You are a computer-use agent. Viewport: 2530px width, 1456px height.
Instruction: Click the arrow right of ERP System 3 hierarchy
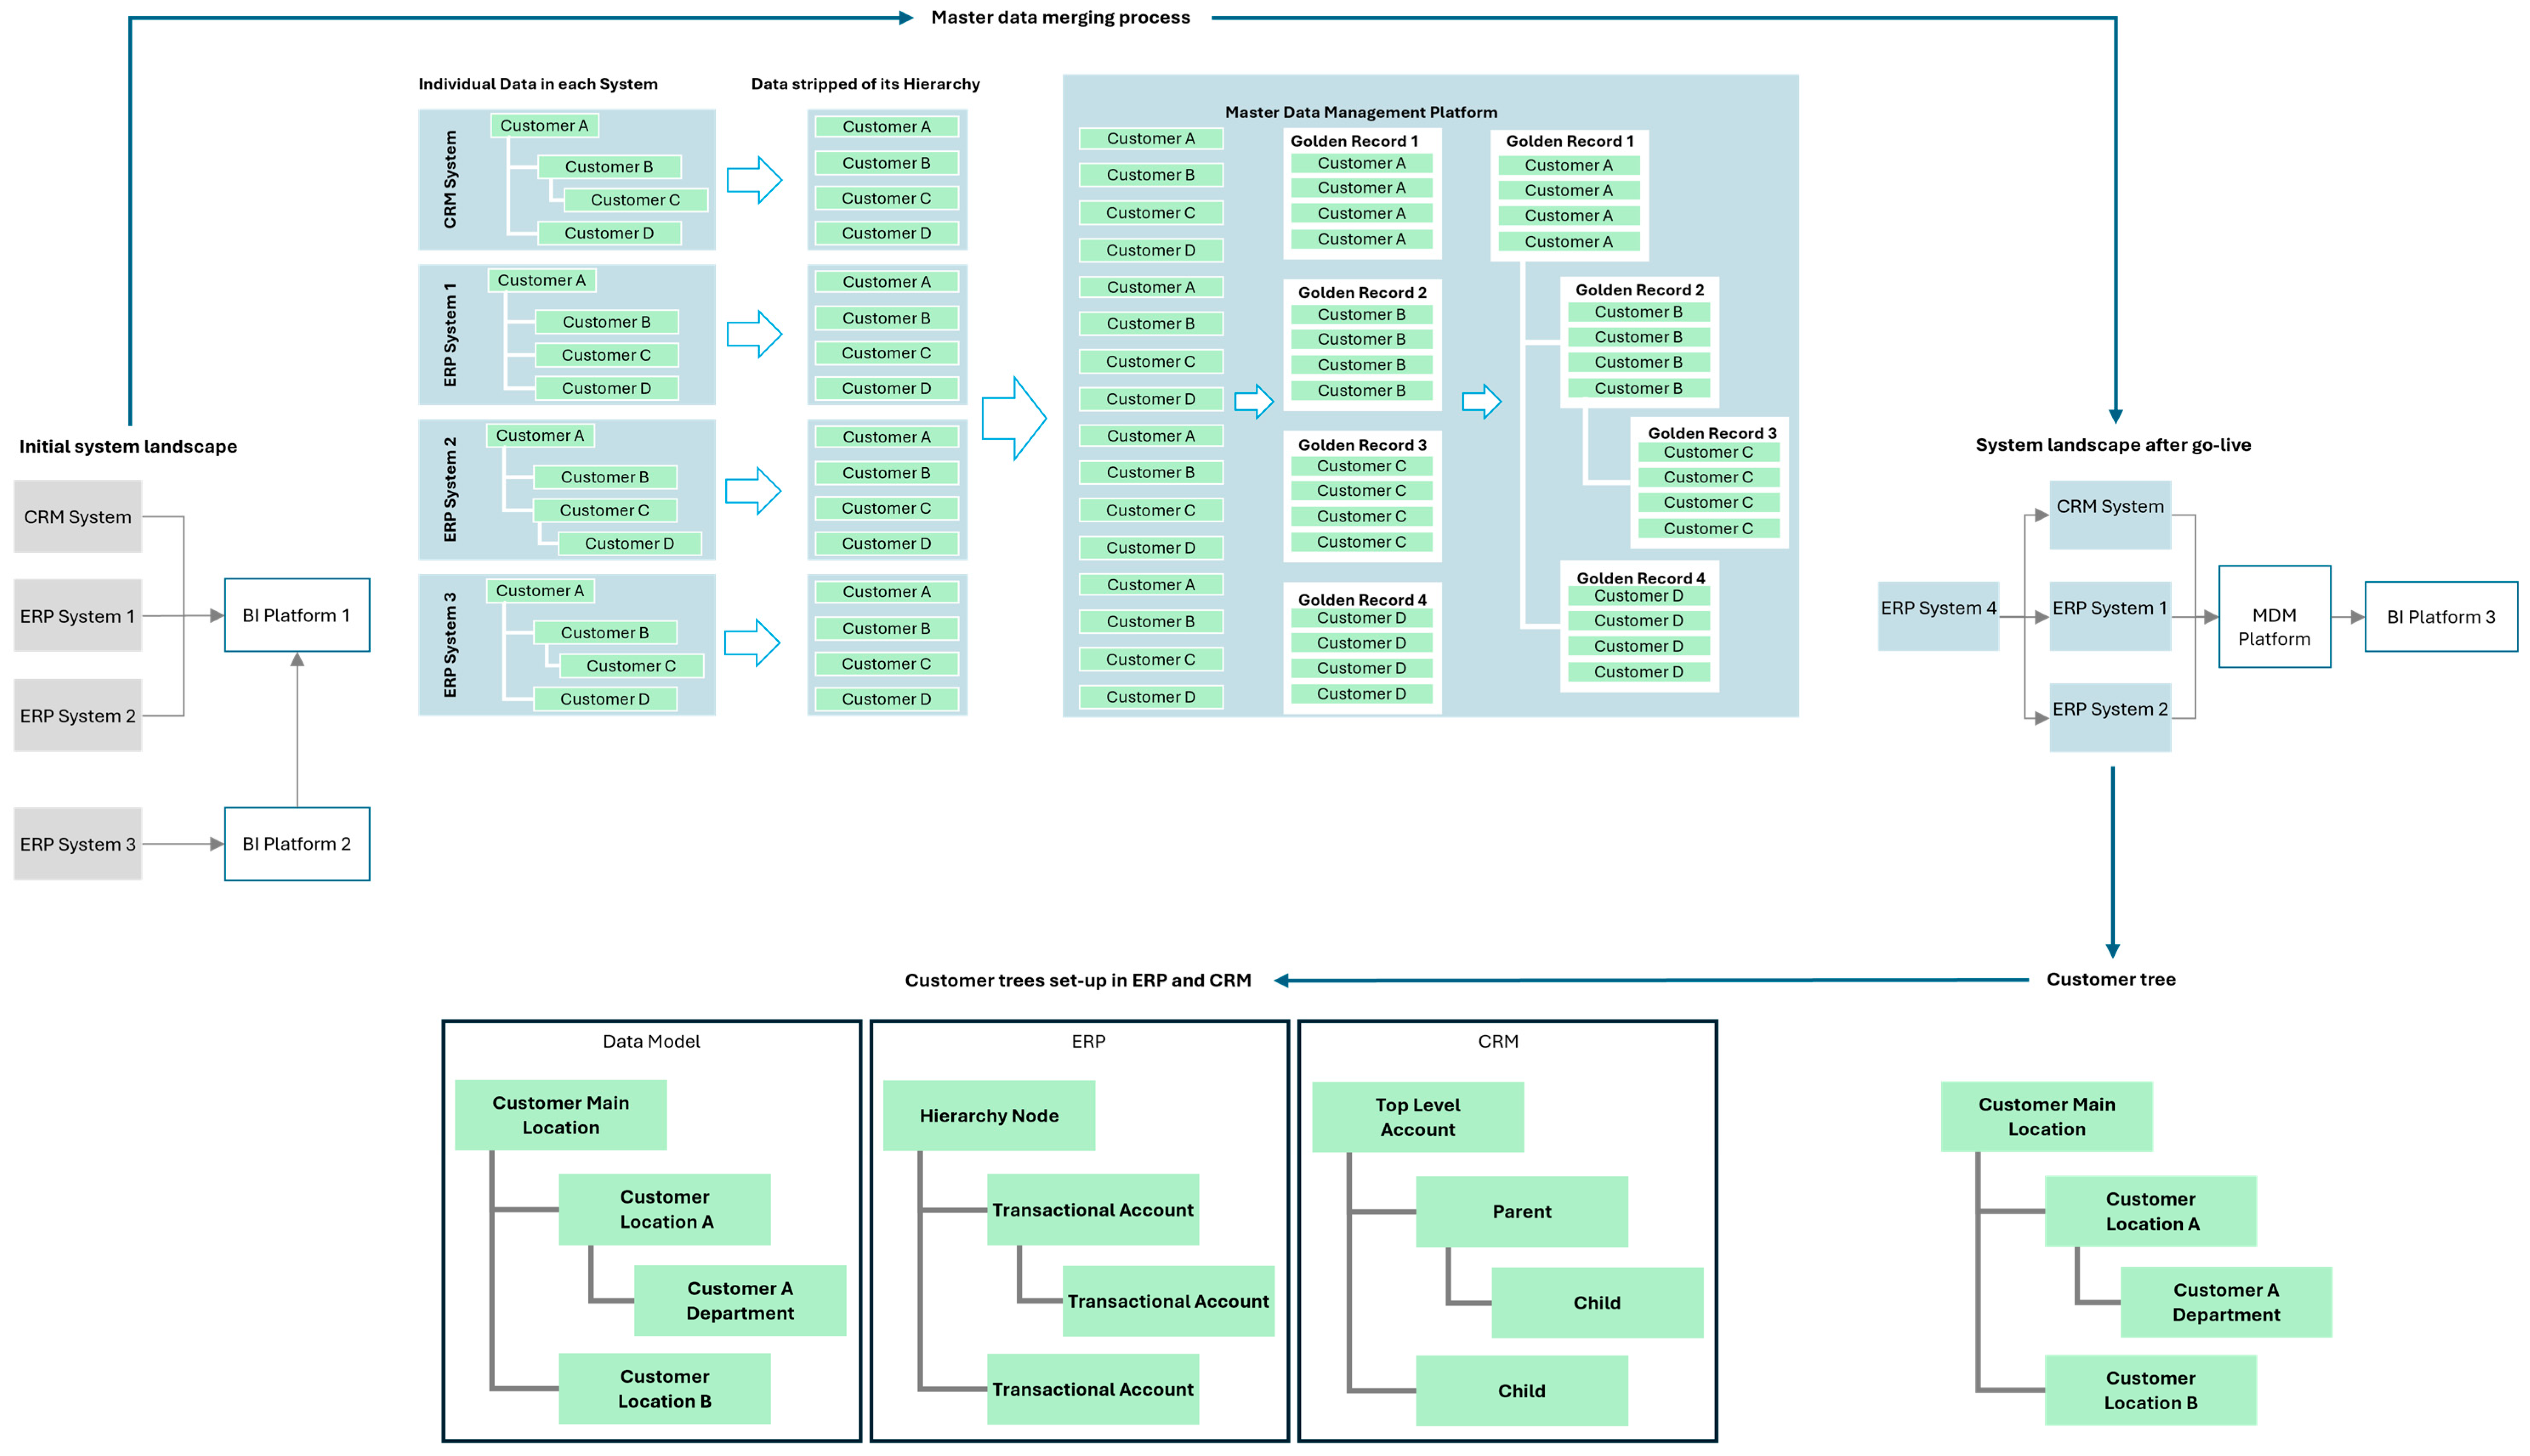751,643
